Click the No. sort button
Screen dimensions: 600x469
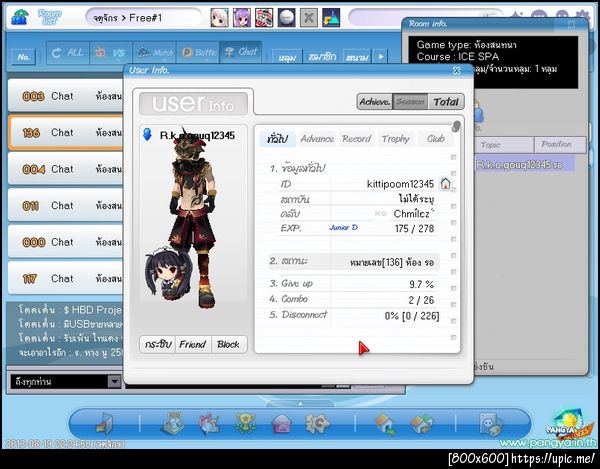click(x=24, y=57)
